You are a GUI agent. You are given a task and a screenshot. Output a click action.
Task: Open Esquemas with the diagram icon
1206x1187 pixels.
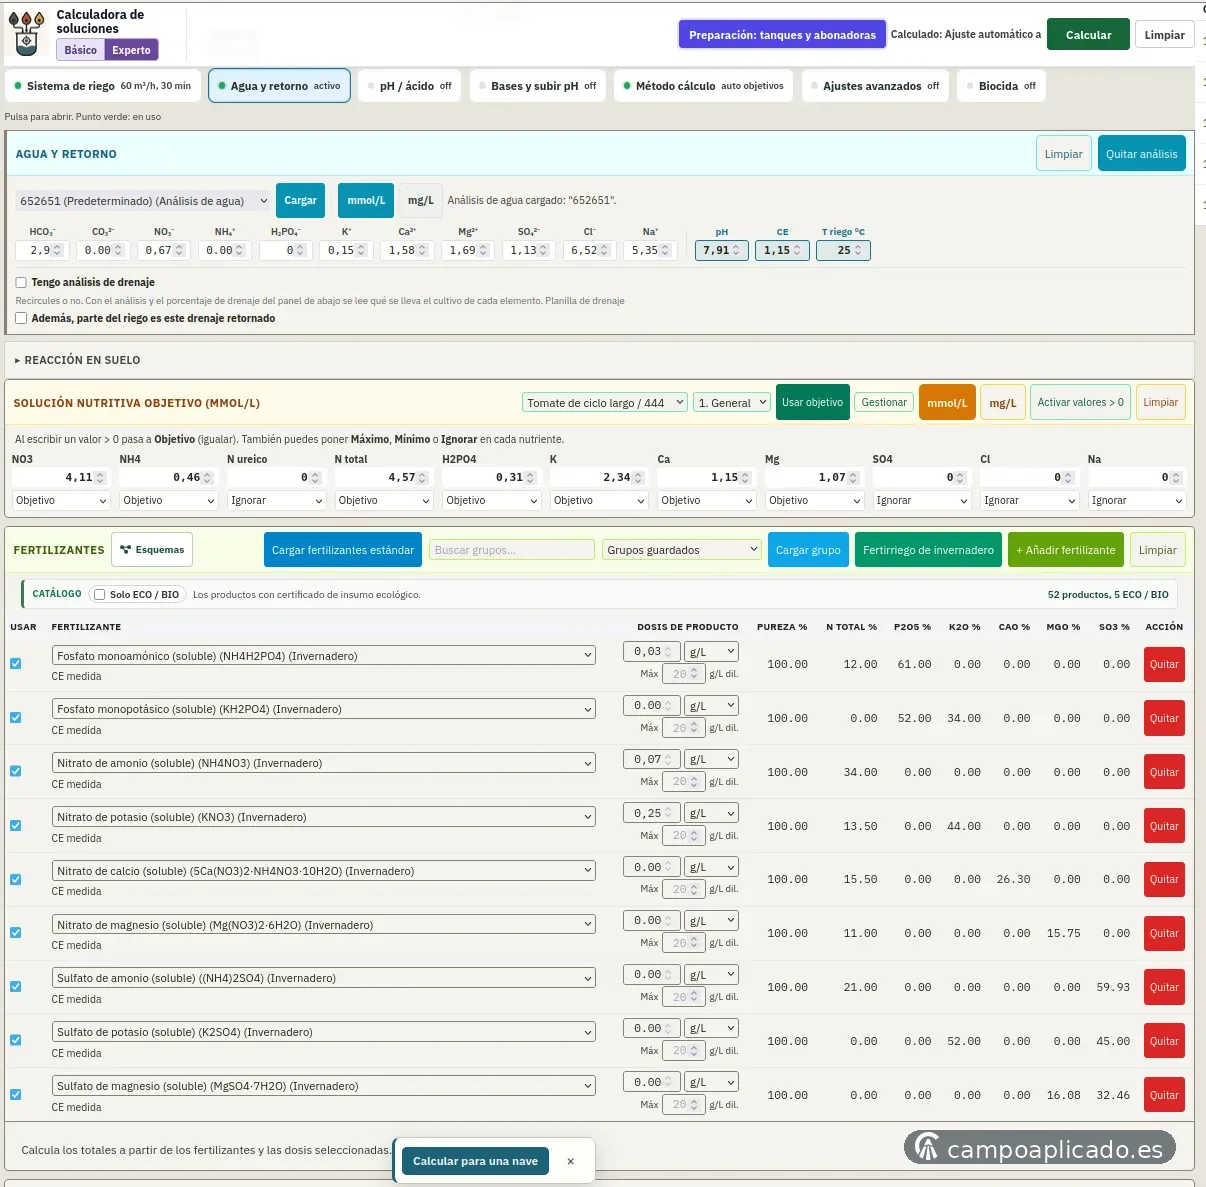pos(152,550)
